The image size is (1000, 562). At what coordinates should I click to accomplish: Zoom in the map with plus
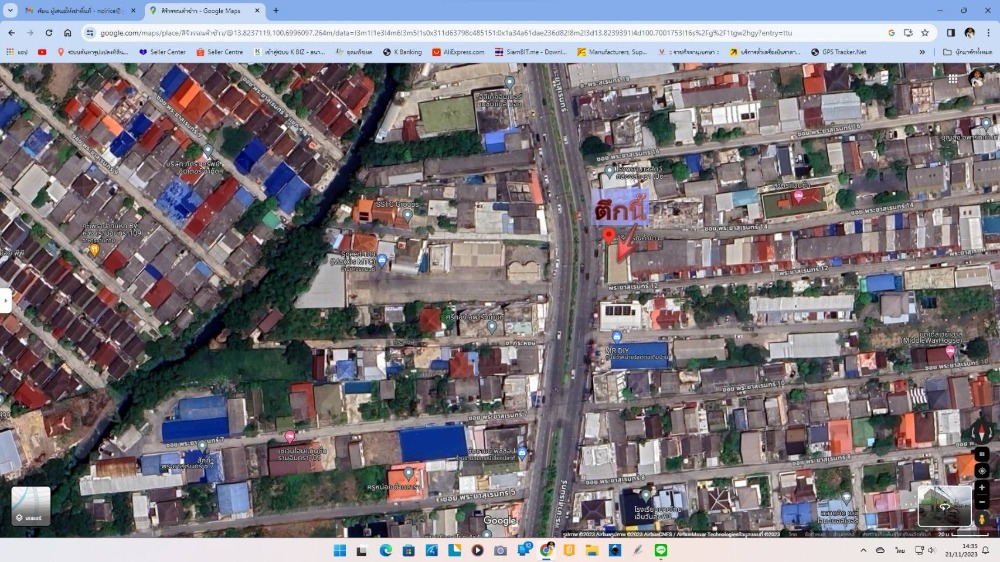point(982,487)
